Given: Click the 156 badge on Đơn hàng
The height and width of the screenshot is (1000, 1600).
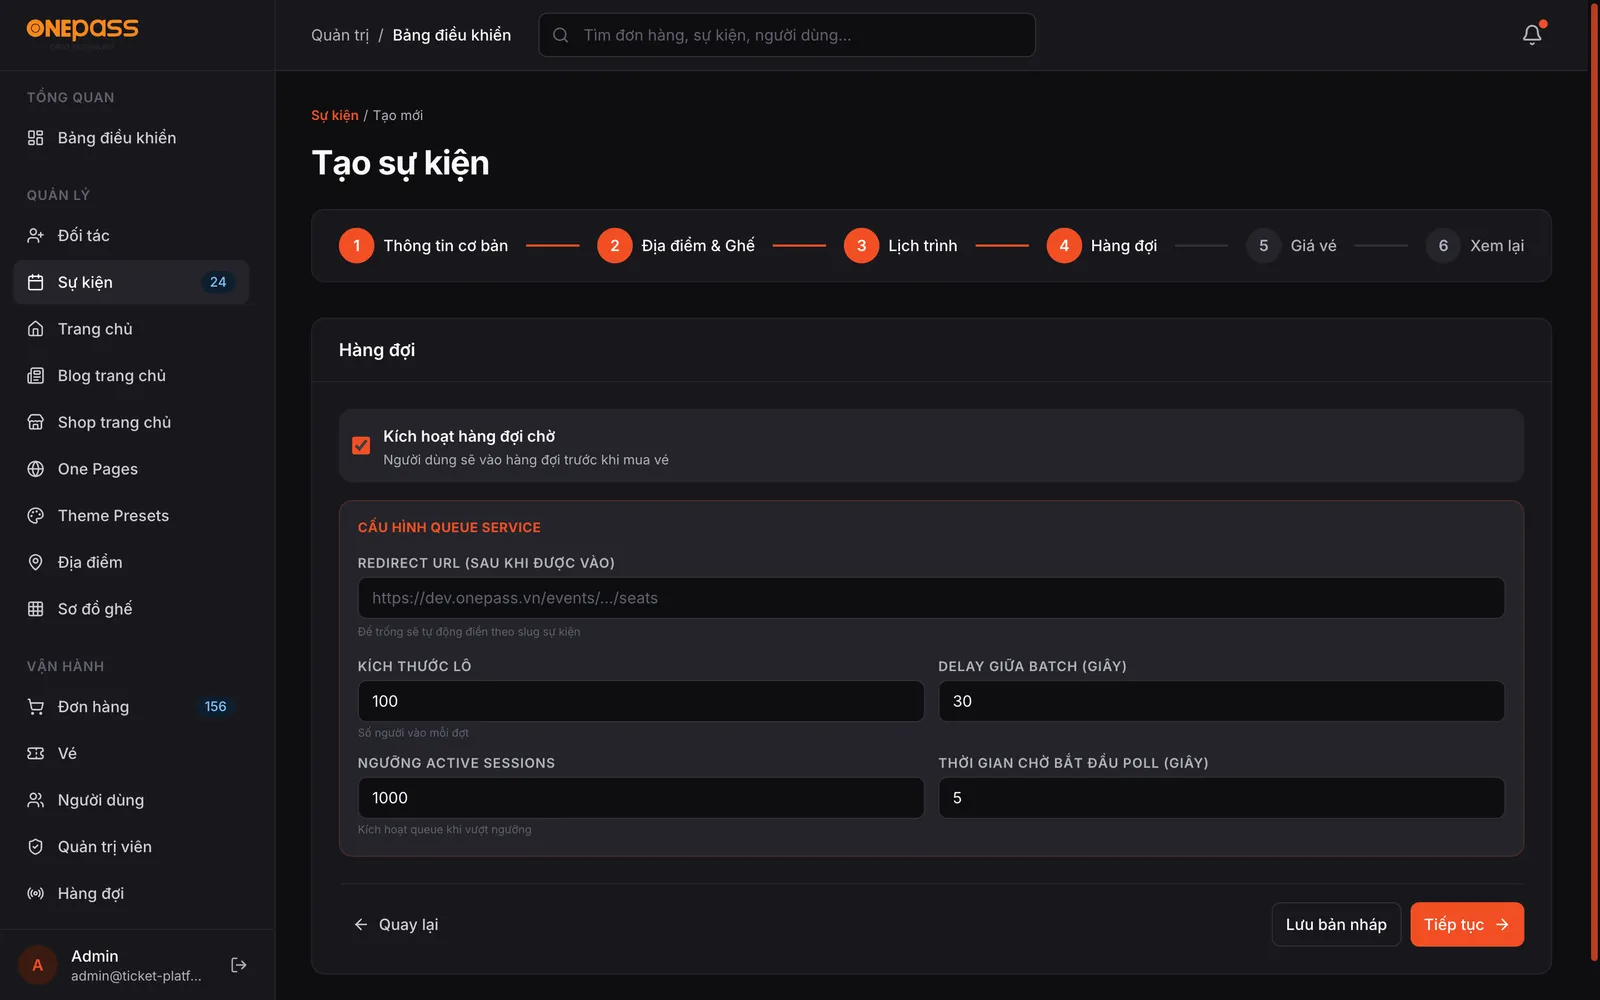Looking at the screenshot, I should pos(216,707).
